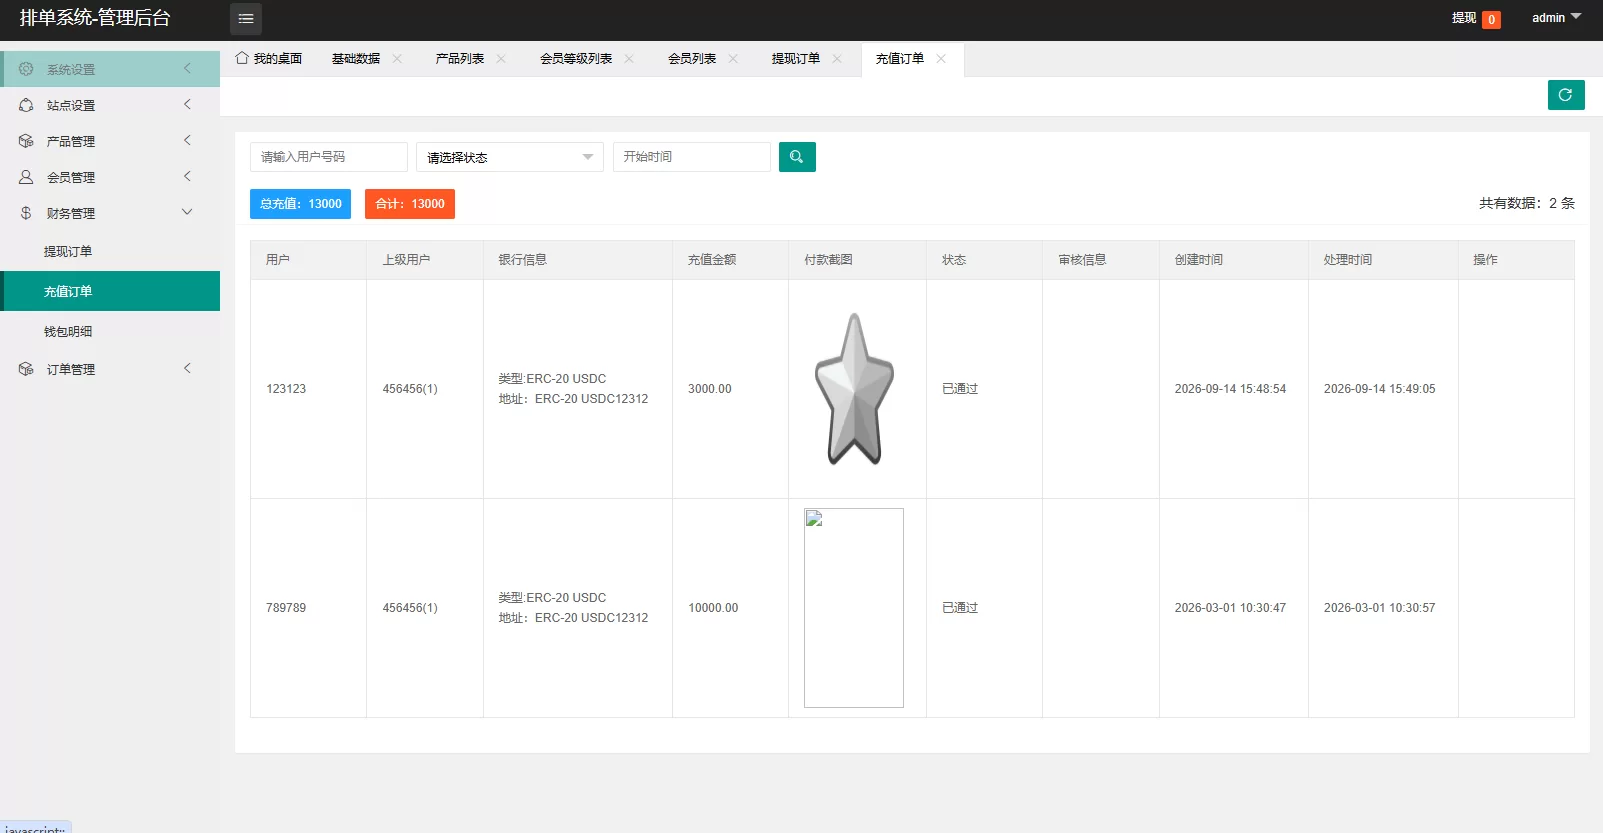Image resolution: width=1603 pixels, height=833 pixels.
Task: Expand 订单管理 menu chevron
Action: (187, 368)
